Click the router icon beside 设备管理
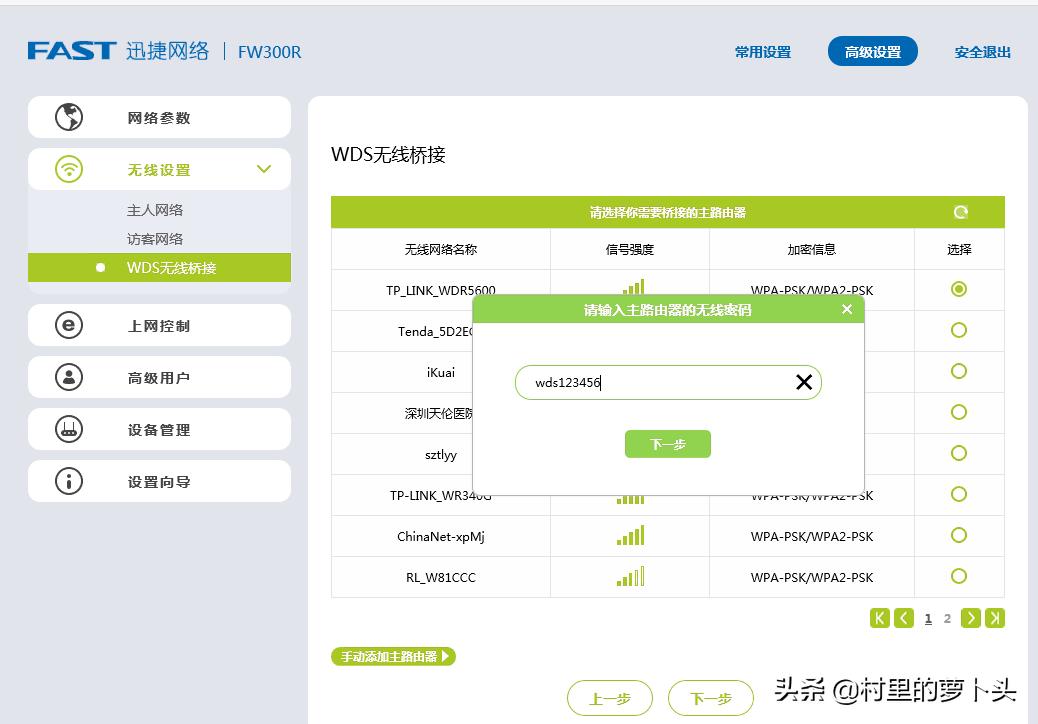This screenshot has width=1038, height=724. (65, 429)
